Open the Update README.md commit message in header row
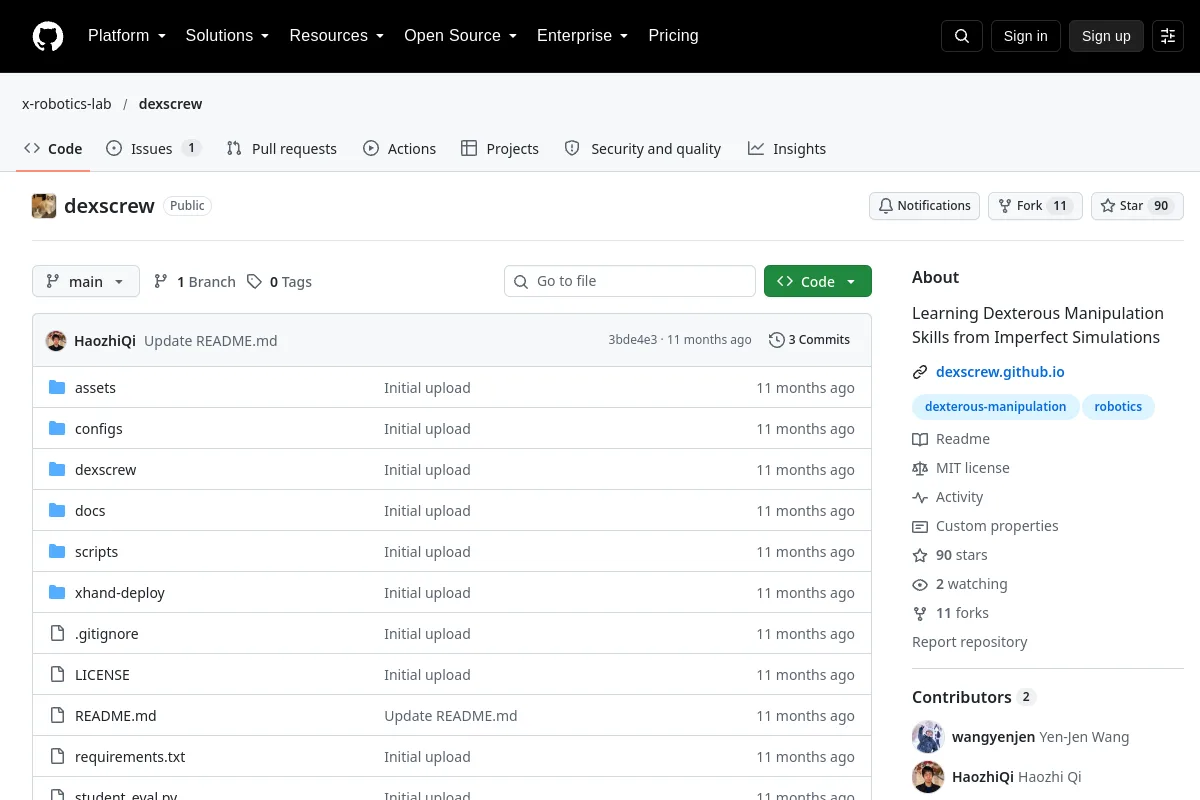Screen dimensions: 1200x800 coord(210,341)
